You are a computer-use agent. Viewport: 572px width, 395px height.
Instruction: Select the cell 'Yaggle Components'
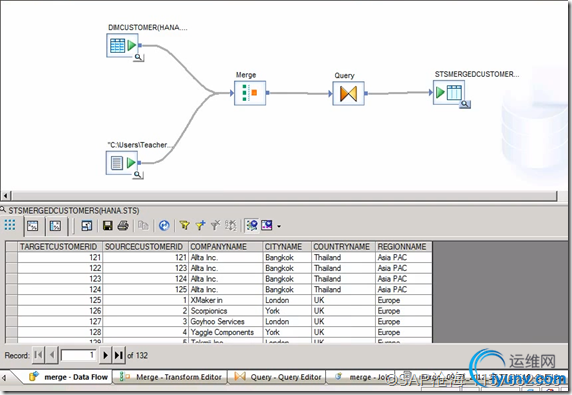(225, 332)
